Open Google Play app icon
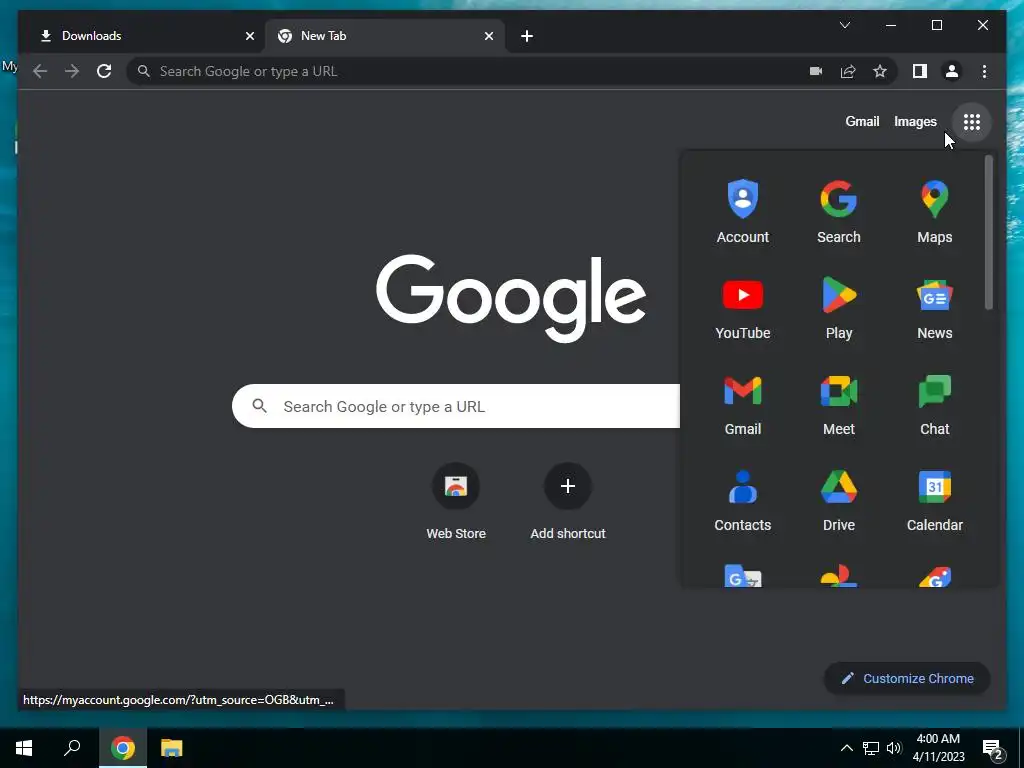1024x768 pixels. click(x=839, y=308)
